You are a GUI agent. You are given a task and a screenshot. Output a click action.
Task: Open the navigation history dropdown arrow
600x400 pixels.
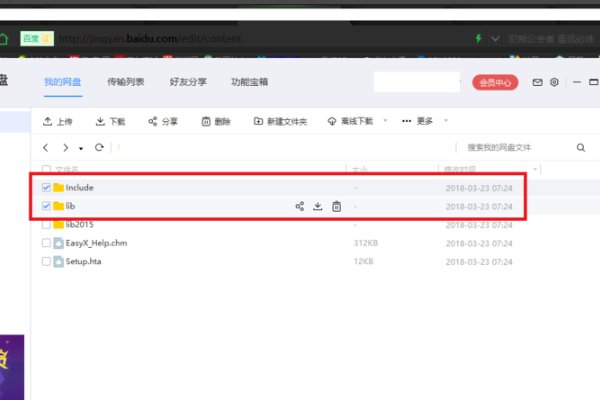[x=81, y=148]
